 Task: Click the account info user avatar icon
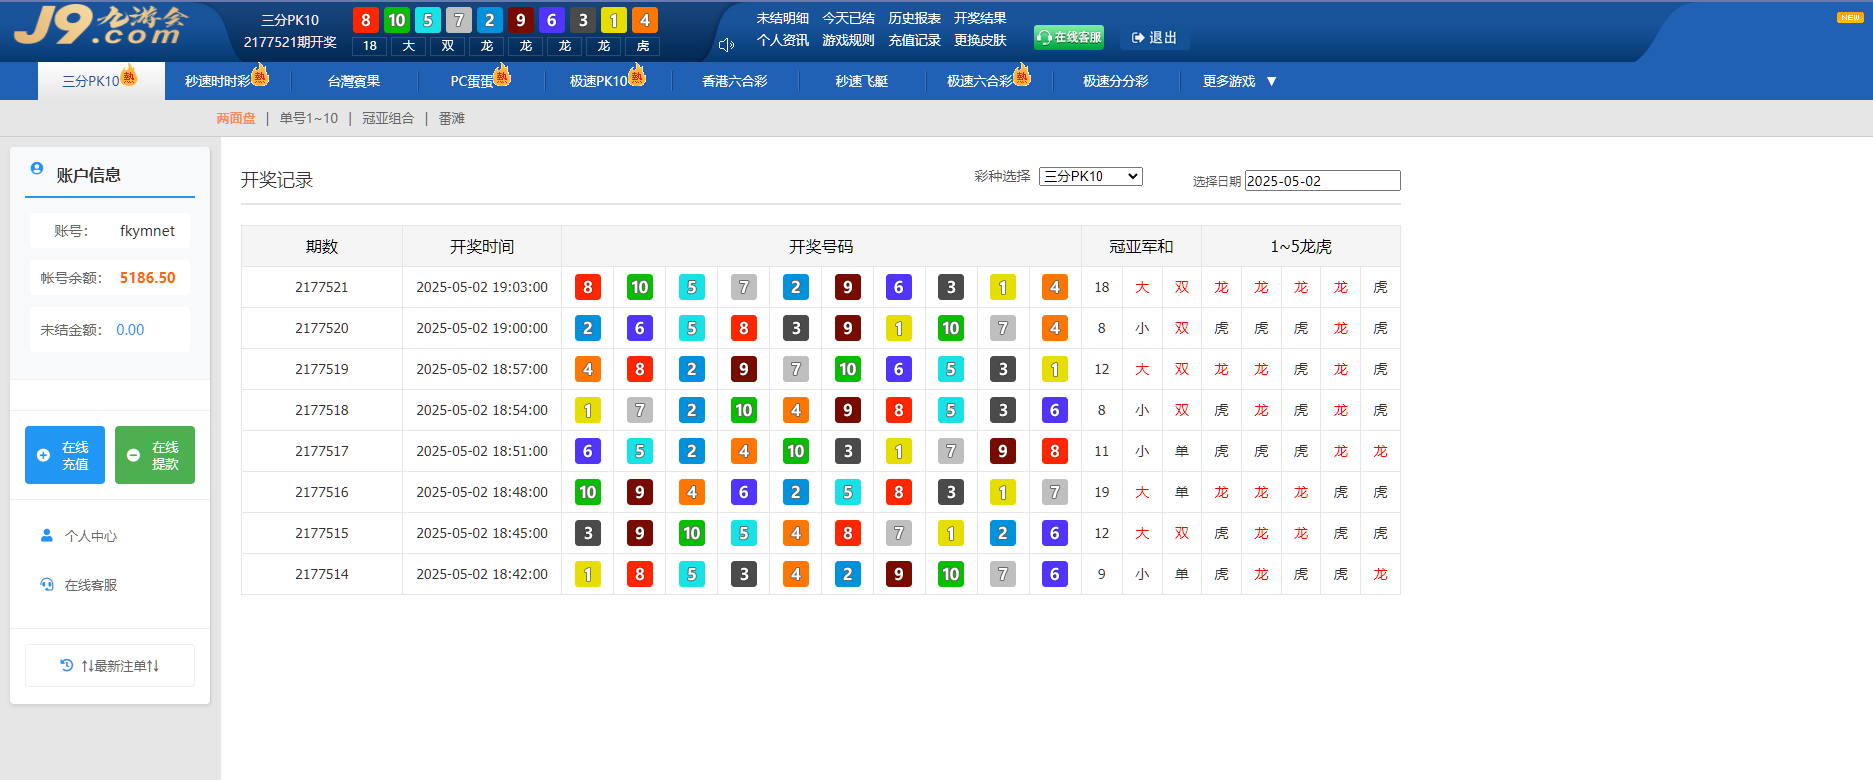(37, 169)
